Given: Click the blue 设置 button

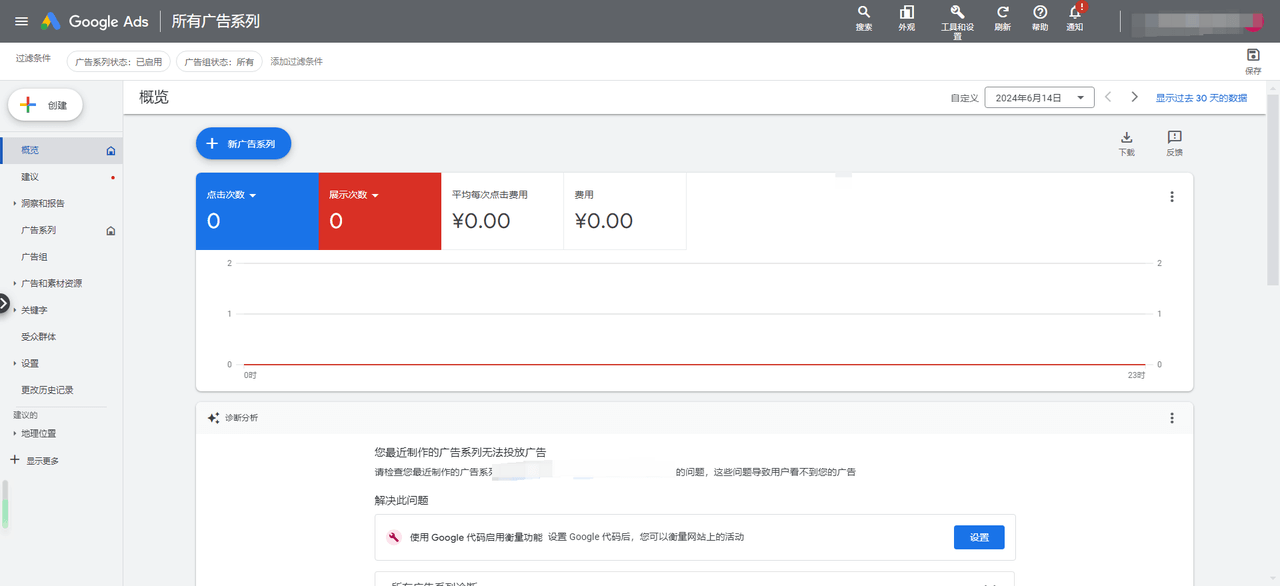Looking at the screenshot, I should (x=979, y=537).
